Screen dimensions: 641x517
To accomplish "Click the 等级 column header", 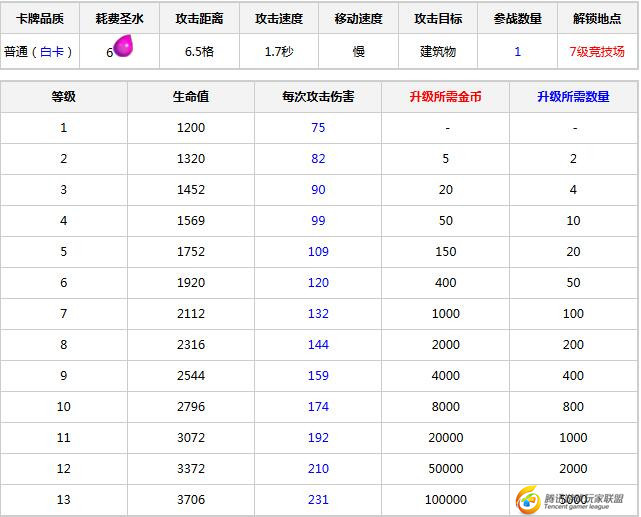I will (x=64, y=97).
